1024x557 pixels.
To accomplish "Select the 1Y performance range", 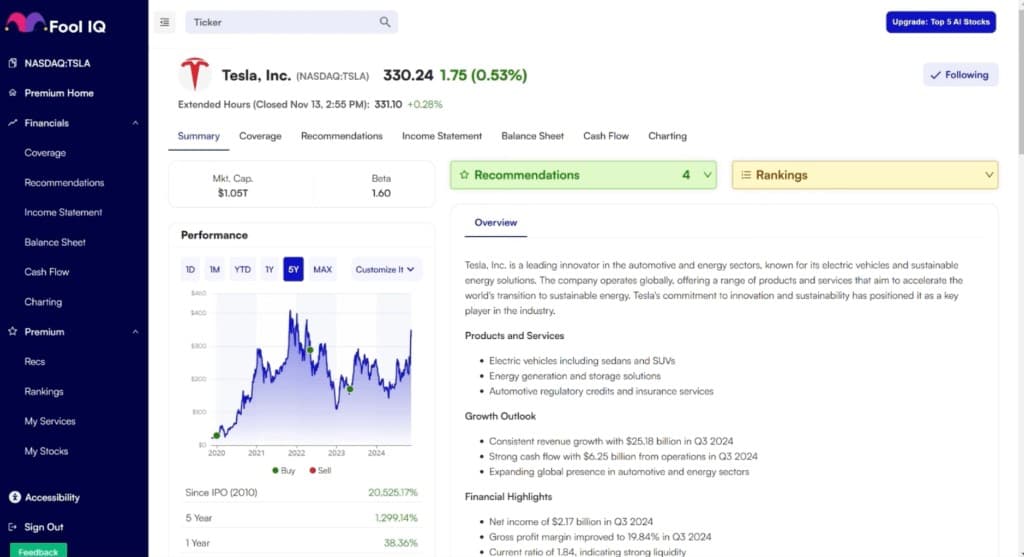I will point(269,269).
